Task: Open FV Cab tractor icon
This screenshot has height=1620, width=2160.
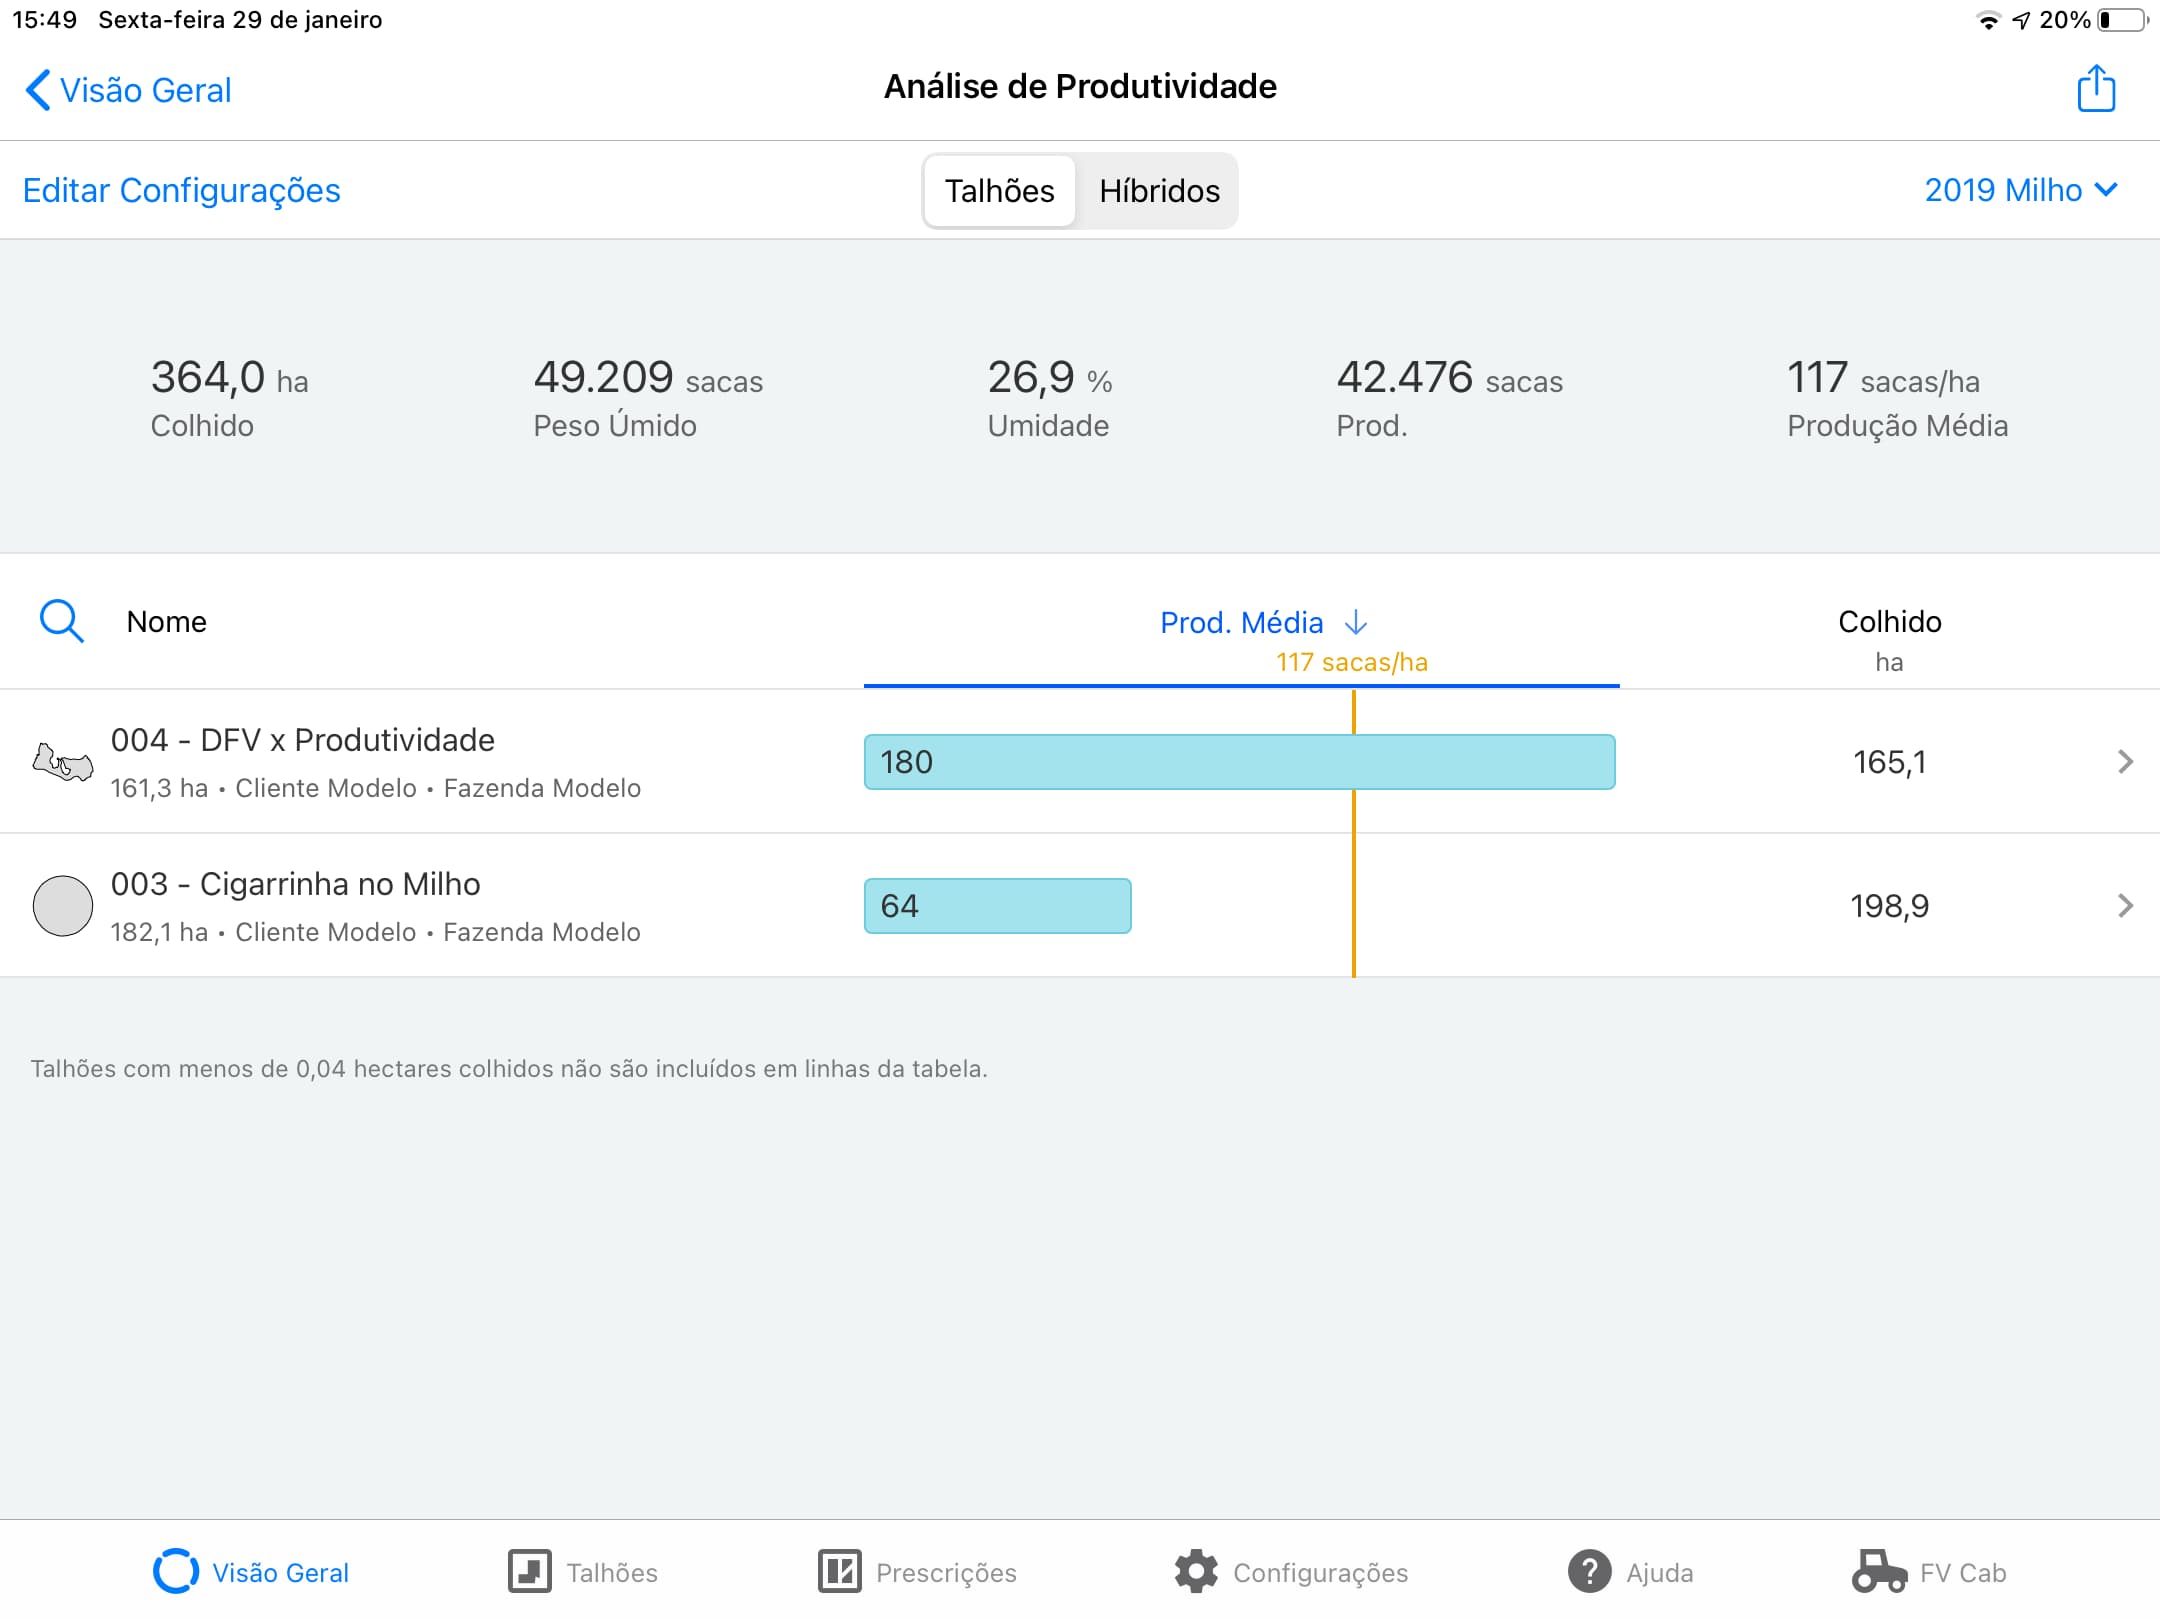Action: pyautogui.click(x=1879, y=1571)
